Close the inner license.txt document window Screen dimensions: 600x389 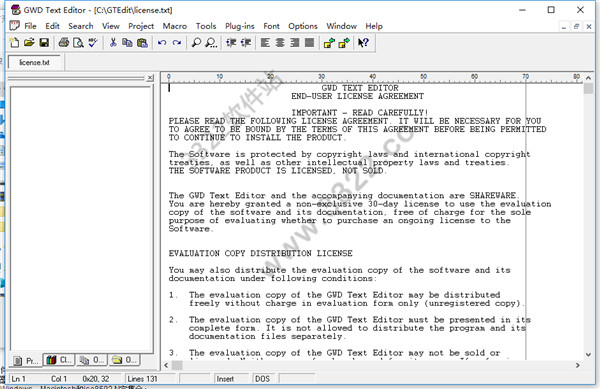pyautogui.click(x=589, y=26)
